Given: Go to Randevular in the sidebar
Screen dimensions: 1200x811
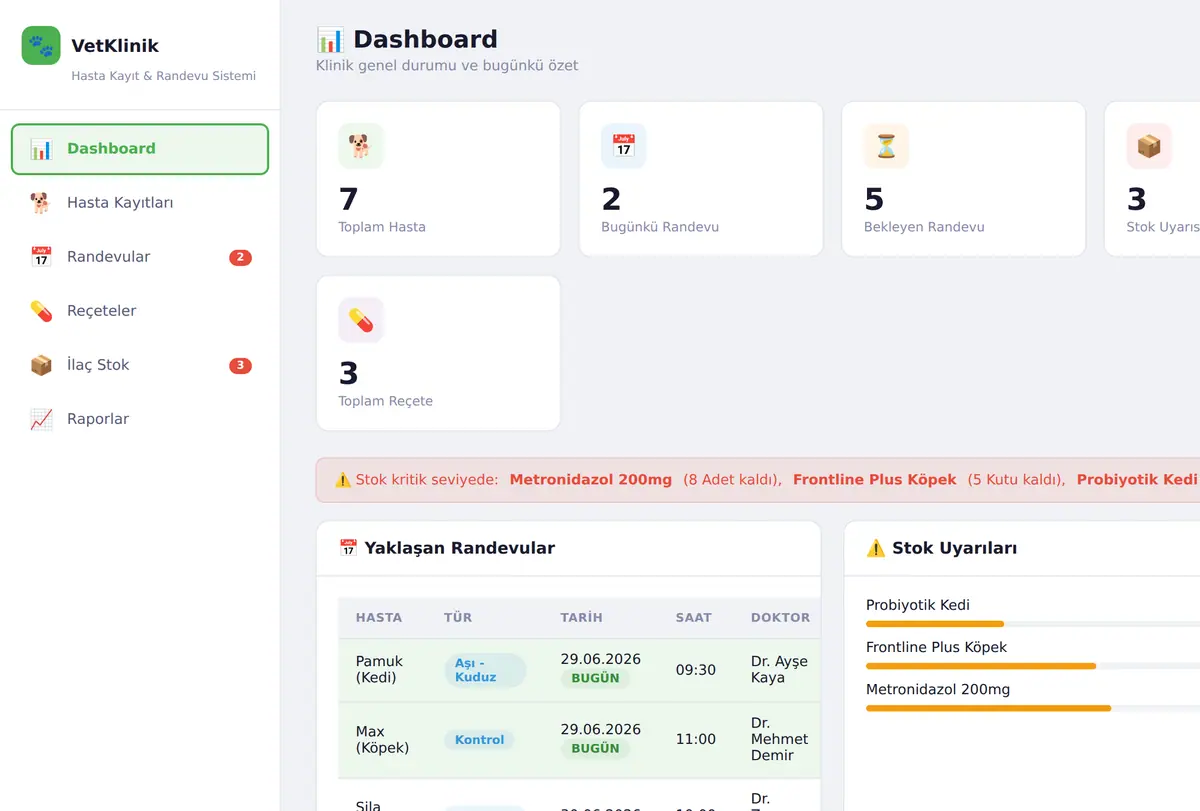Looking at the screenshot, I should click(140, 257).
